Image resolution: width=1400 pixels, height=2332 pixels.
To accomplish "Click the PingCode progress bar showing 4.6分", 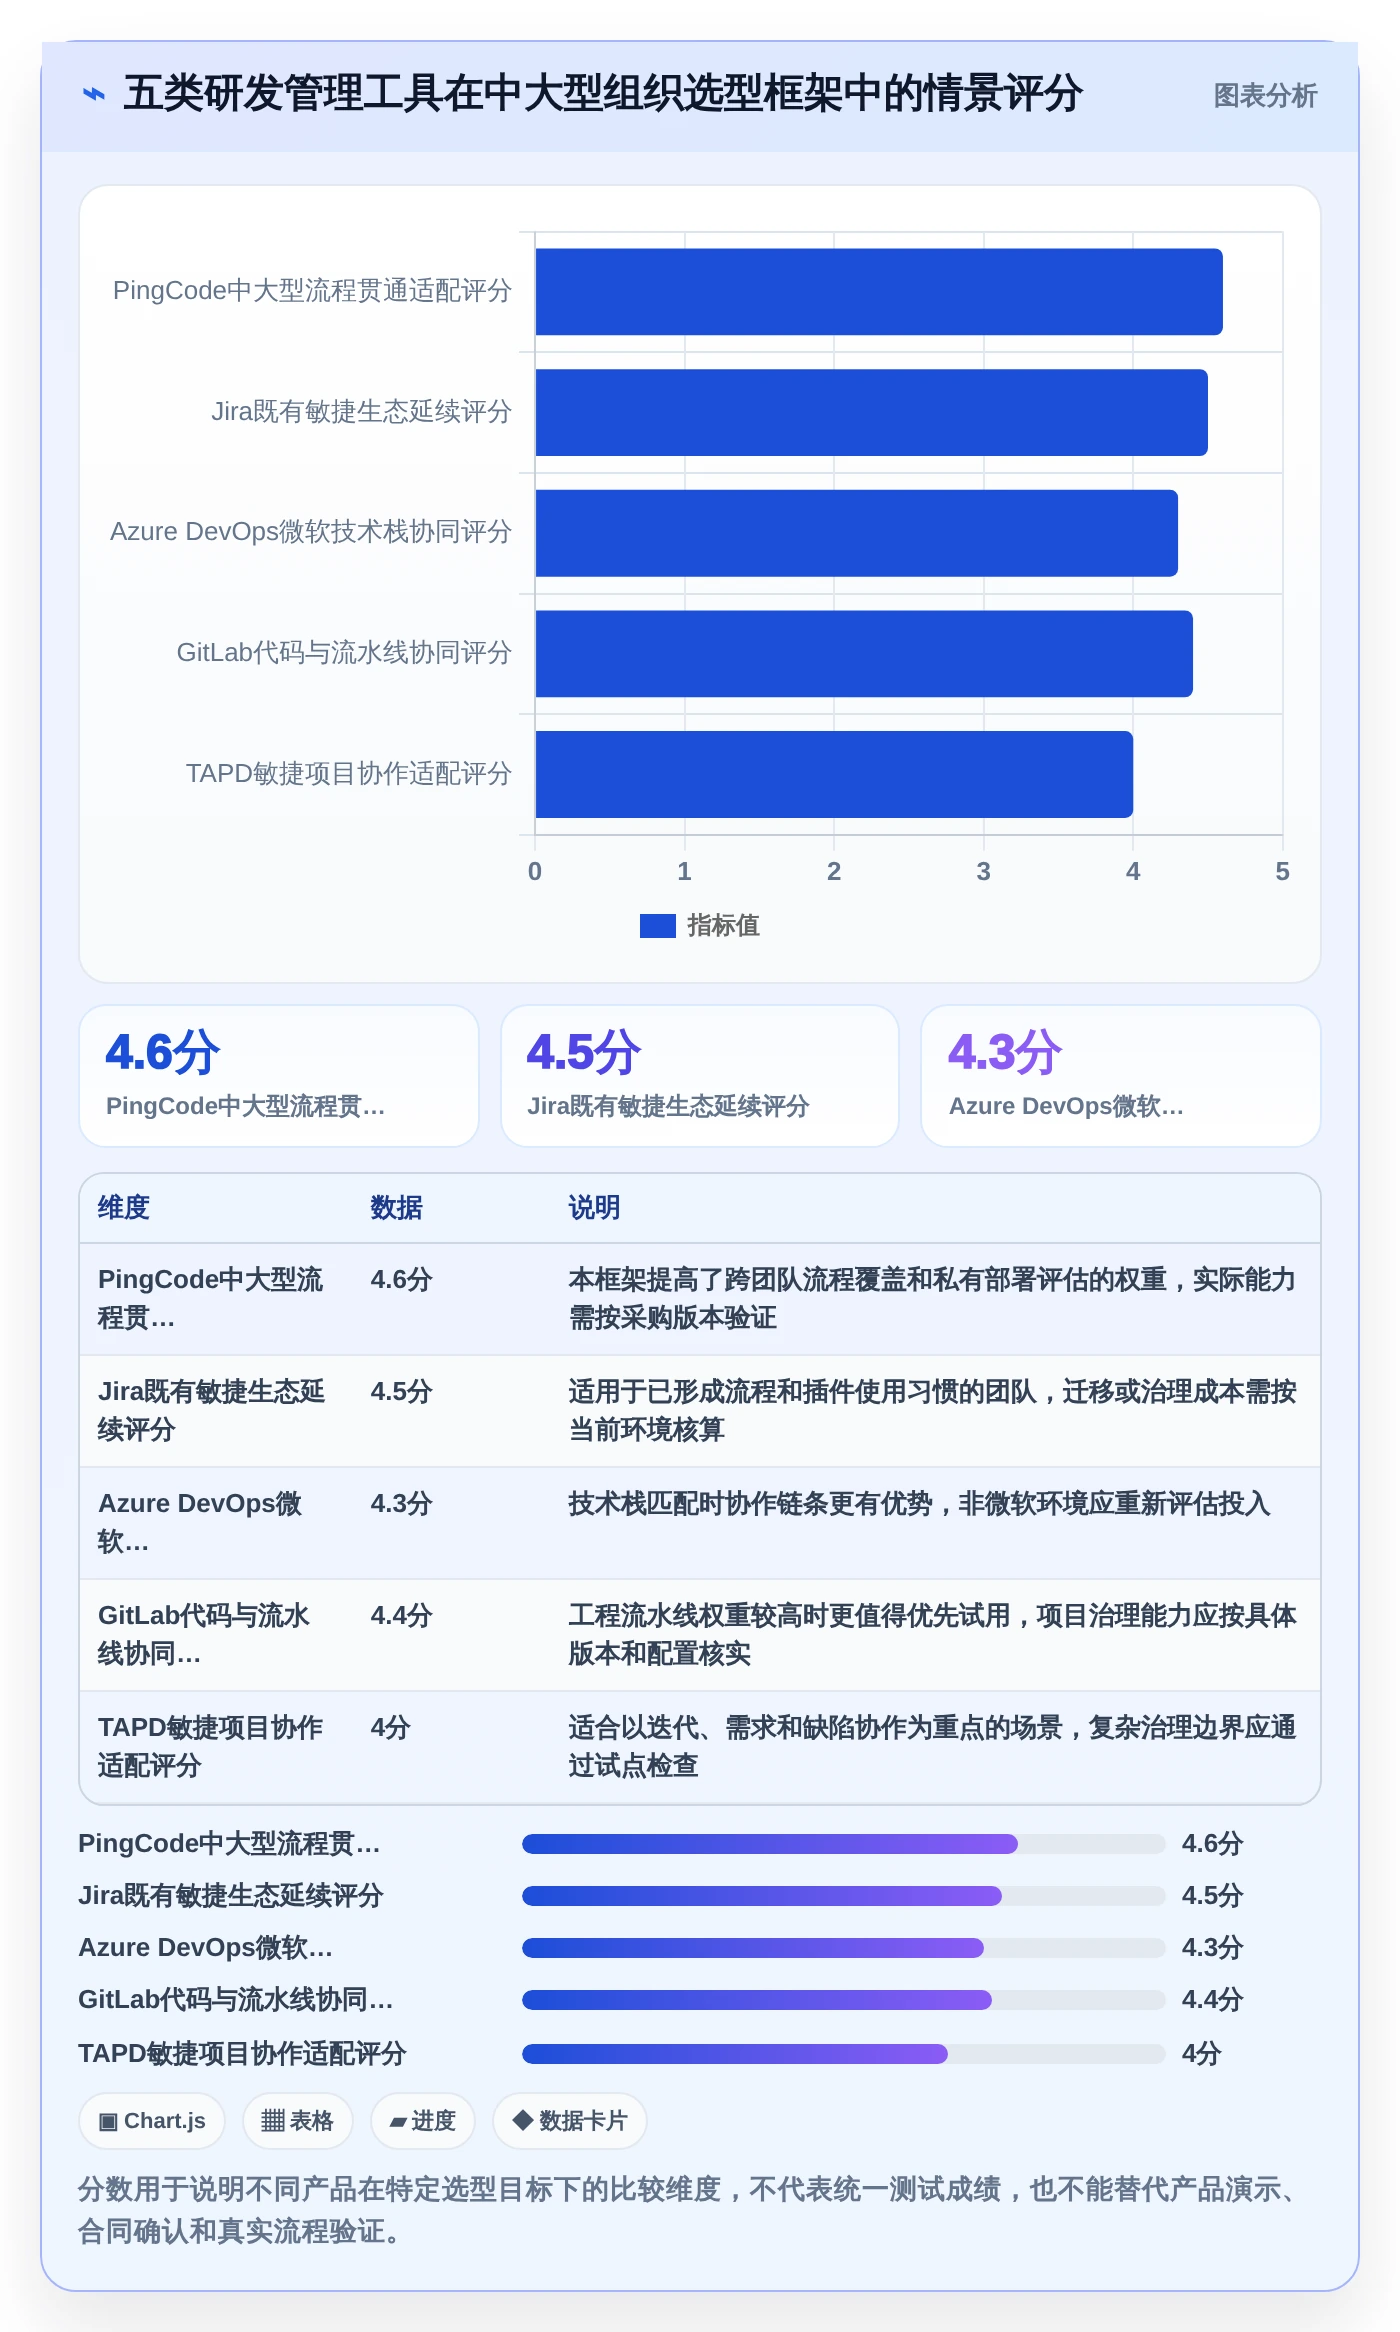I will pos(844,1844).
